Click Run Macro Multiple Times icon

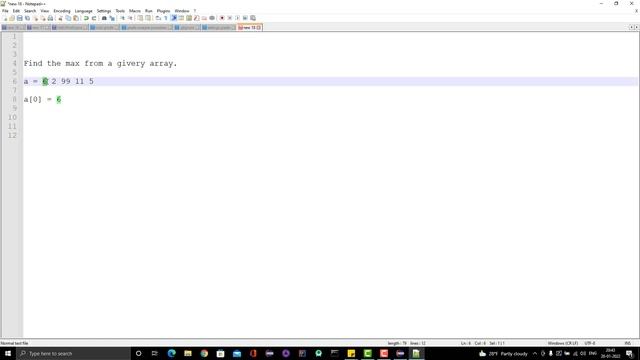[245, 18]
